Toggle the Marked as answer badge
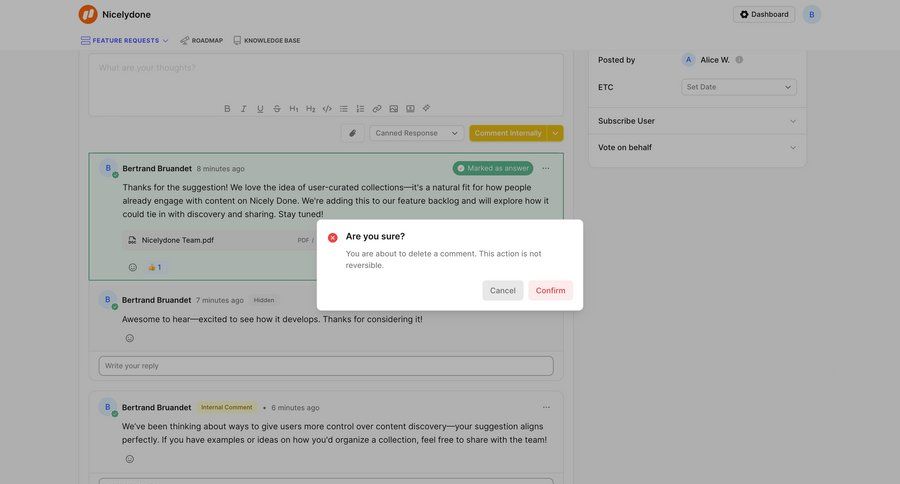The height and width of the screenshot is (484, 900). pyautogui.click(x=493, y=168)
